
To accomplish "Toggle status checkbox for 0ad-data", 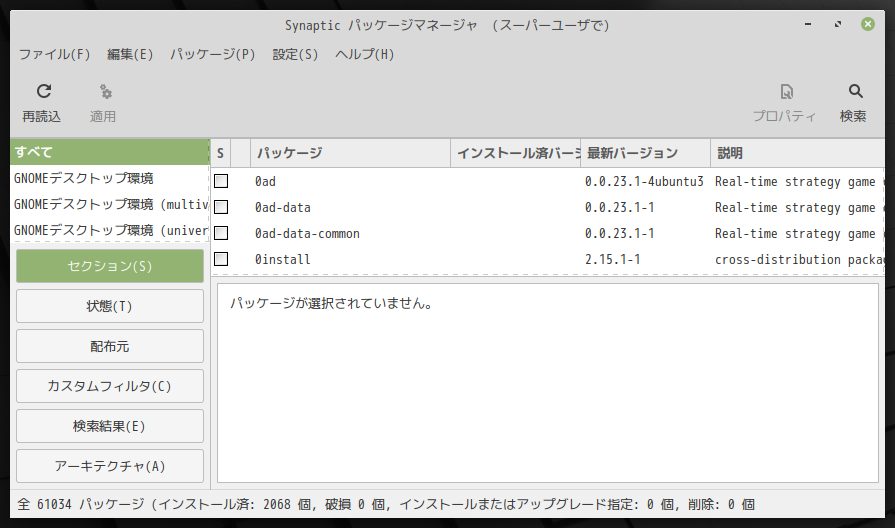I will (x=221, y=207).
